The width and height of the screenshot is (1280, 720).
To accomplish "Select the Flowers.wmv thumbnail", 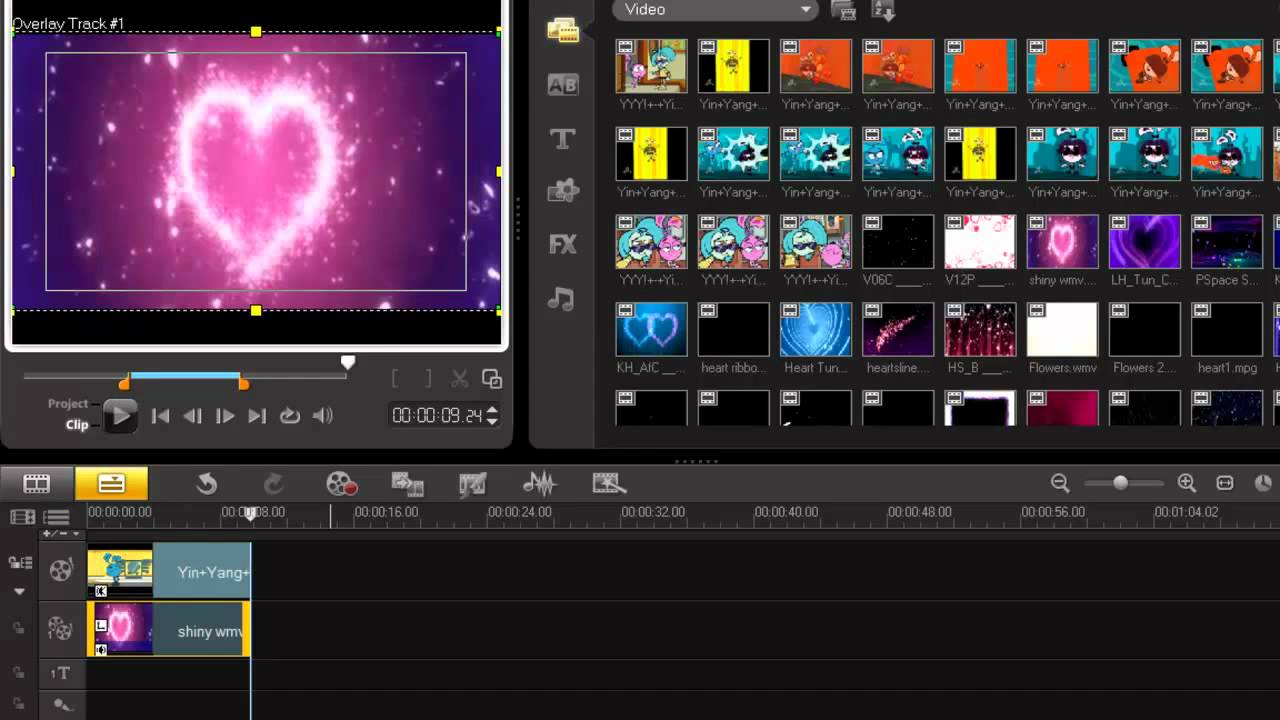I will [x=1062, y=330].
